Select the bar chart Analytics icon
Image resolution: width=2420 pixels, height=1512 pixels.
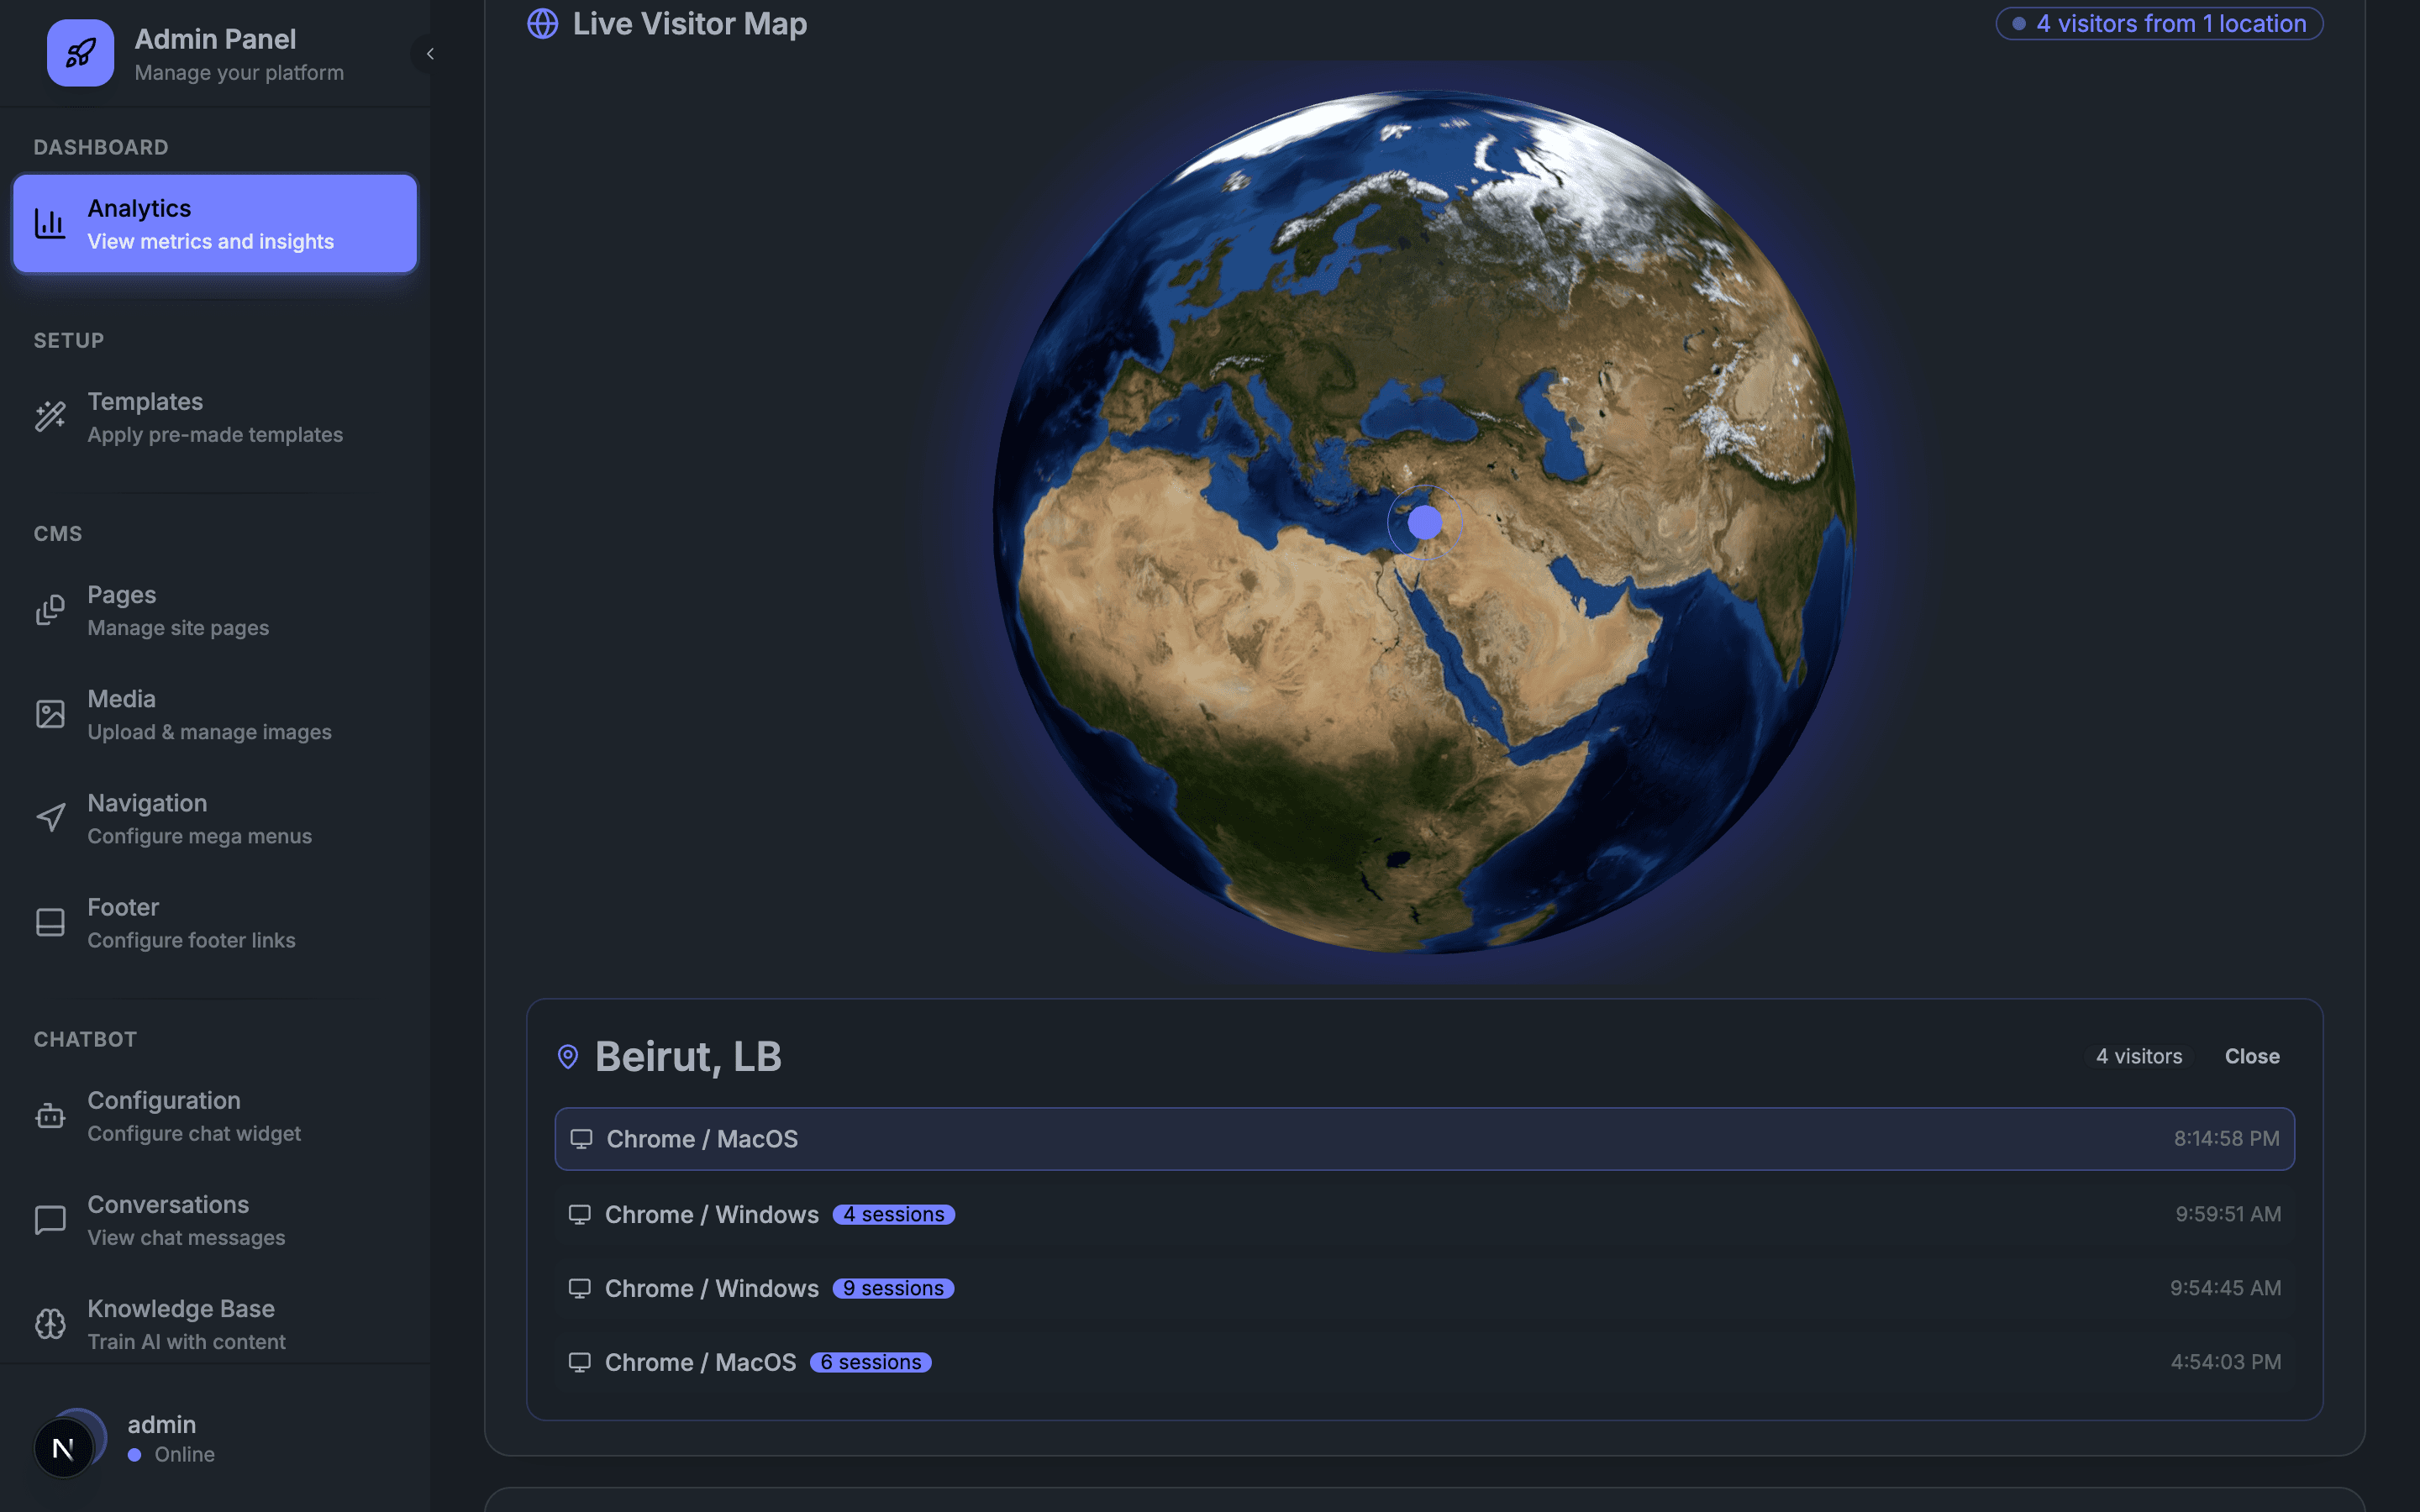click(x=50, y=224)
